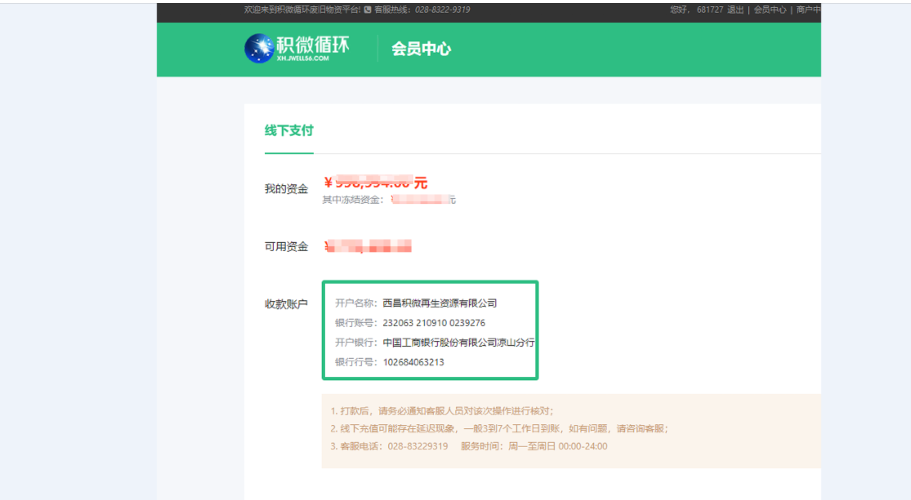
Task: Click hotline number 028-8322-9319
Action: click(443, 10)
